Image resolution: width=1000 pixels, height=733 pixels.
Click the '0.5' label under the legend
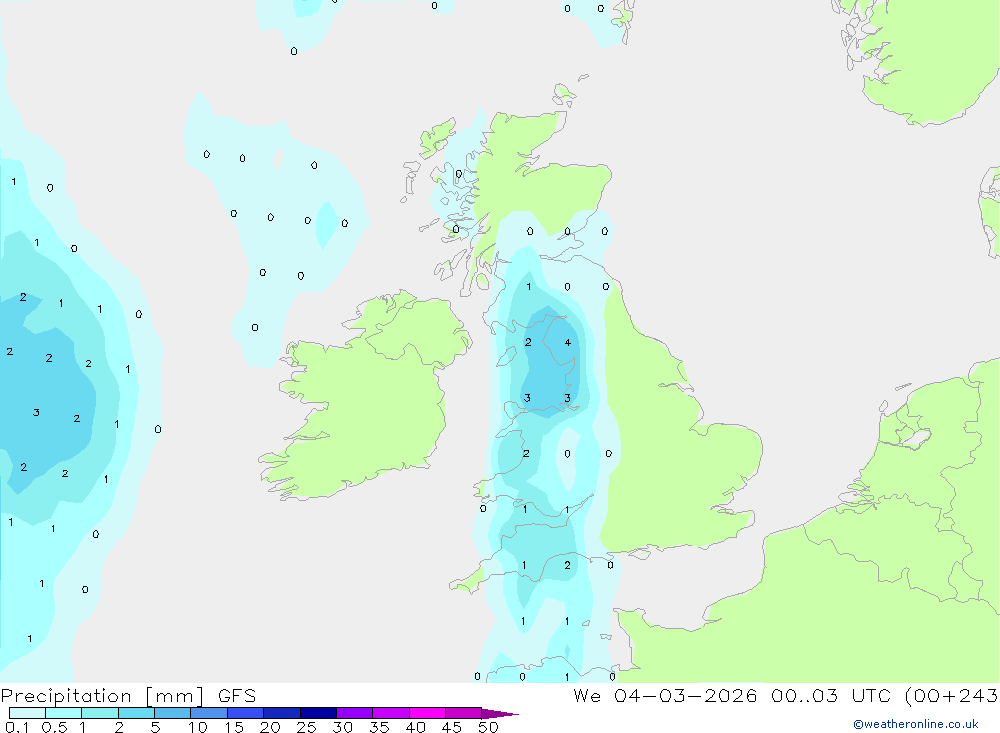pyautogui.click(x=54, y=727)
